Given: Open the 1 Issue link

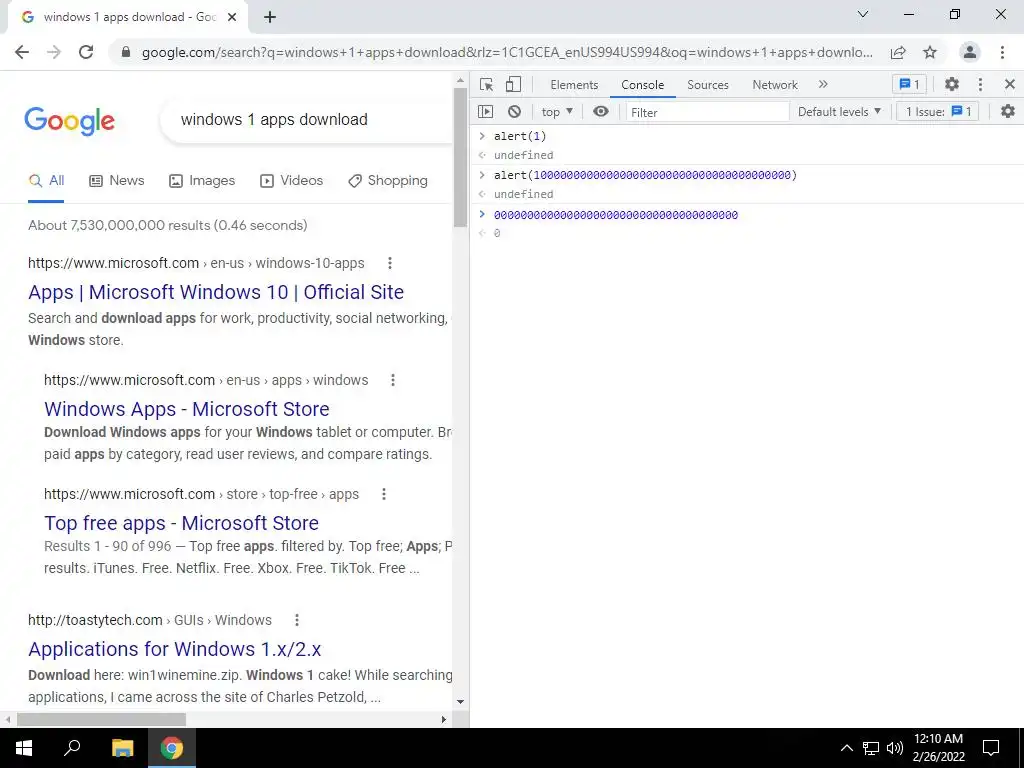Looking at the screenshot, I should (x=938, y=112).
